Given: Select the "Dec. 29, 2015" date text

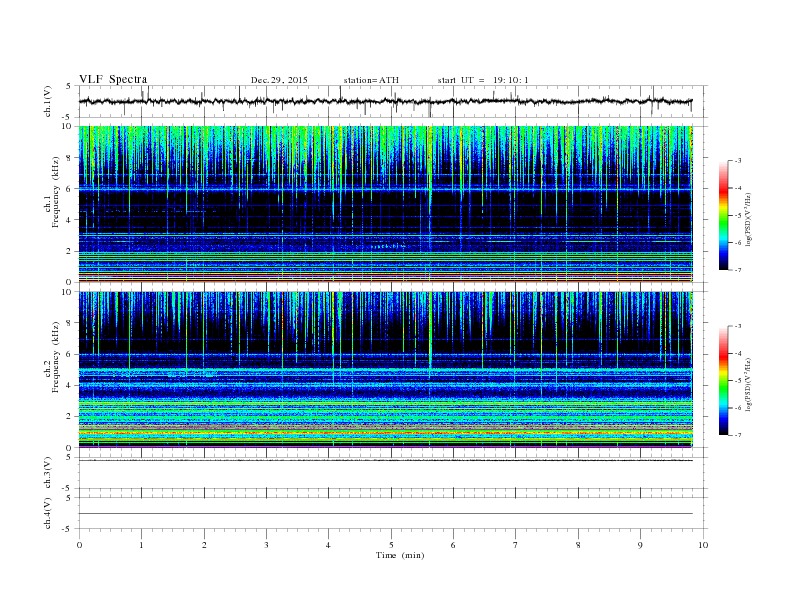Looking at the screenshot, I should click(279, 80).
